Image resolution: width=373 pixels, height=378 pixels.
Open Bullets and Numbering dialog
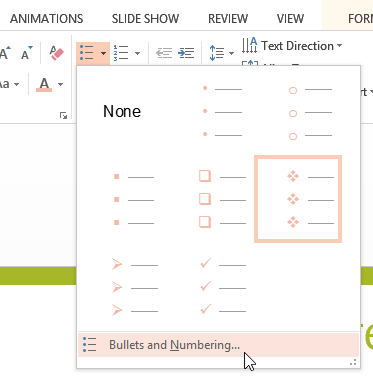218,345
